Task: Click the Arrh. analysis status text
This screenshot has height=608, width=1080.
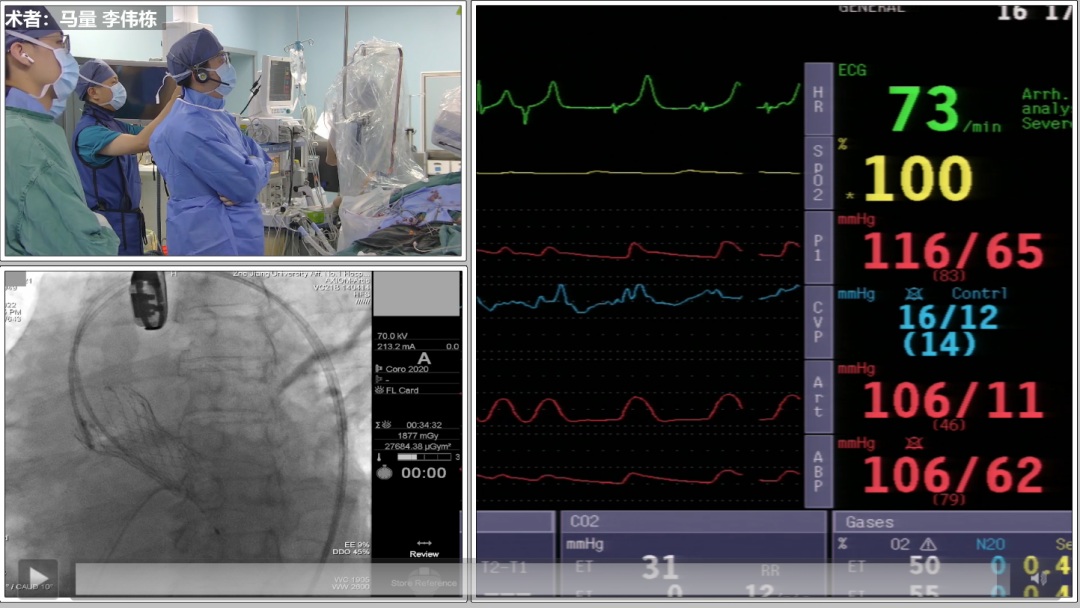Action: (x=1046, y=109)
